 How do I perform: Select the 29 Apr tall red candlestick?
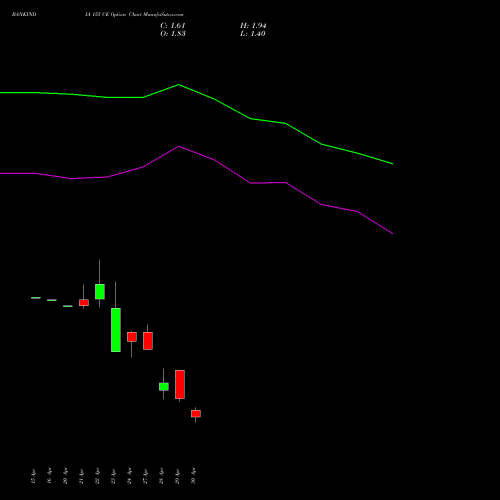pyautogui.click(x=180, y=384)
